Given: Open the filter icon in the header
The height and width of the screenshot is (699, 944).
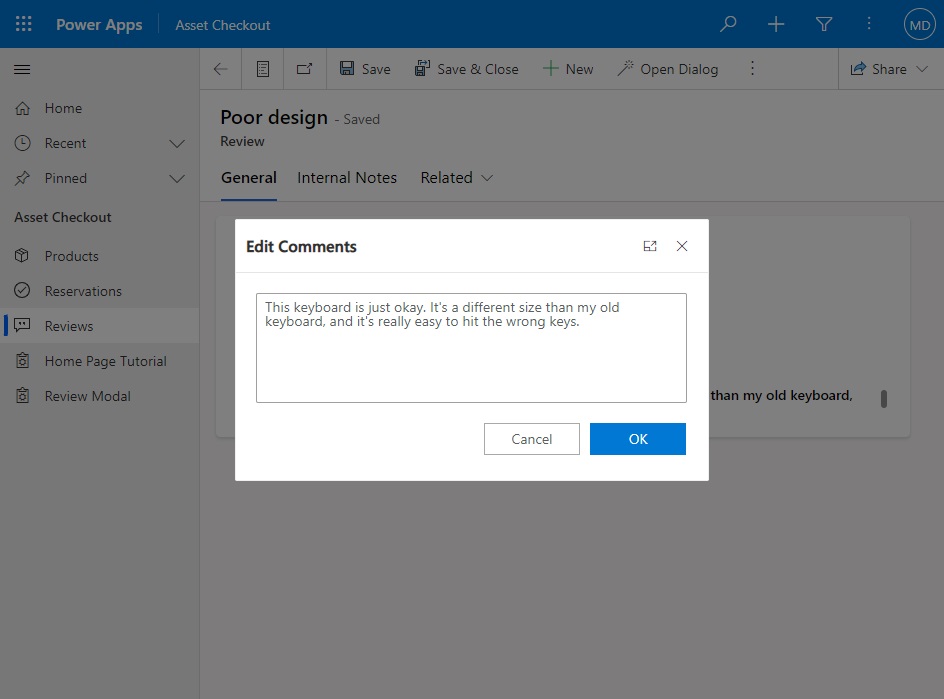Looking at the screenshot, I should [823, 23].
